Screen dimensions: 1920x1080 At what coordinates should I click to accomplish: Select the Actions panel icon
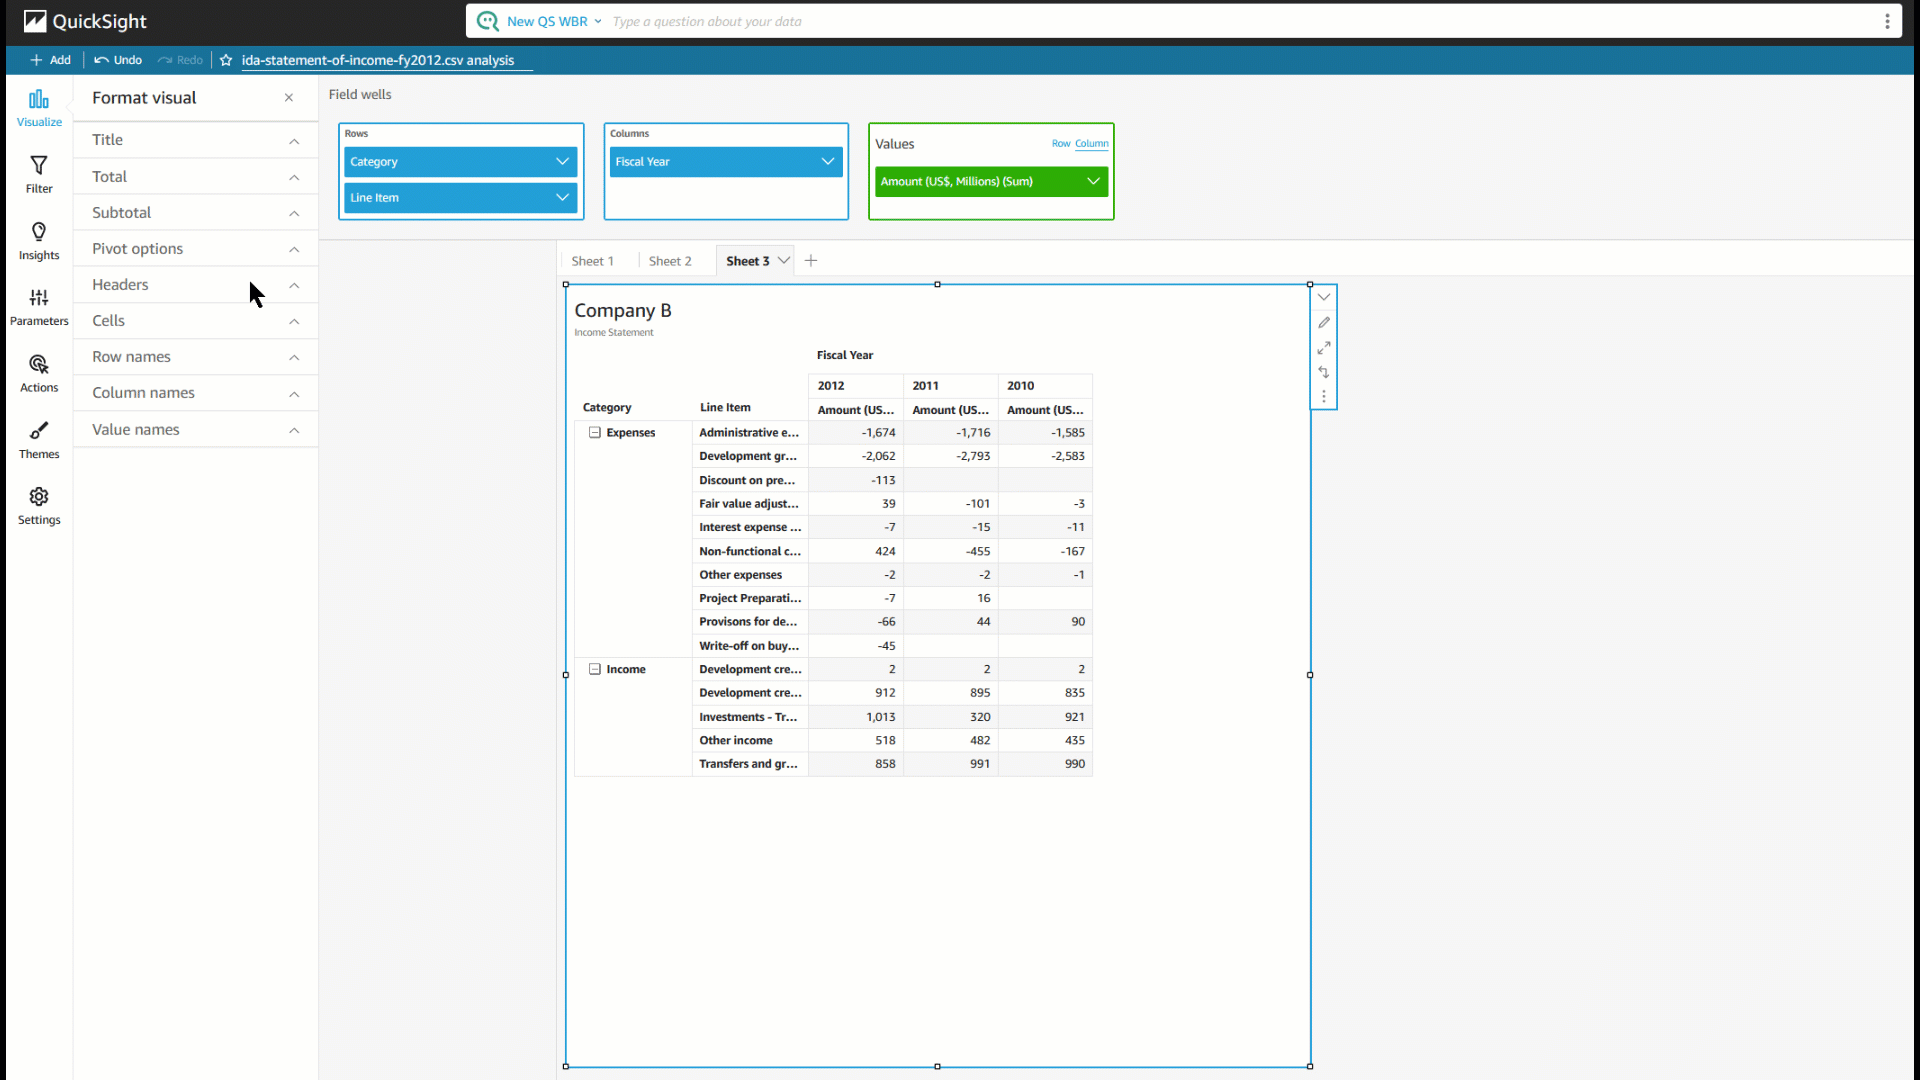(38, 372)
